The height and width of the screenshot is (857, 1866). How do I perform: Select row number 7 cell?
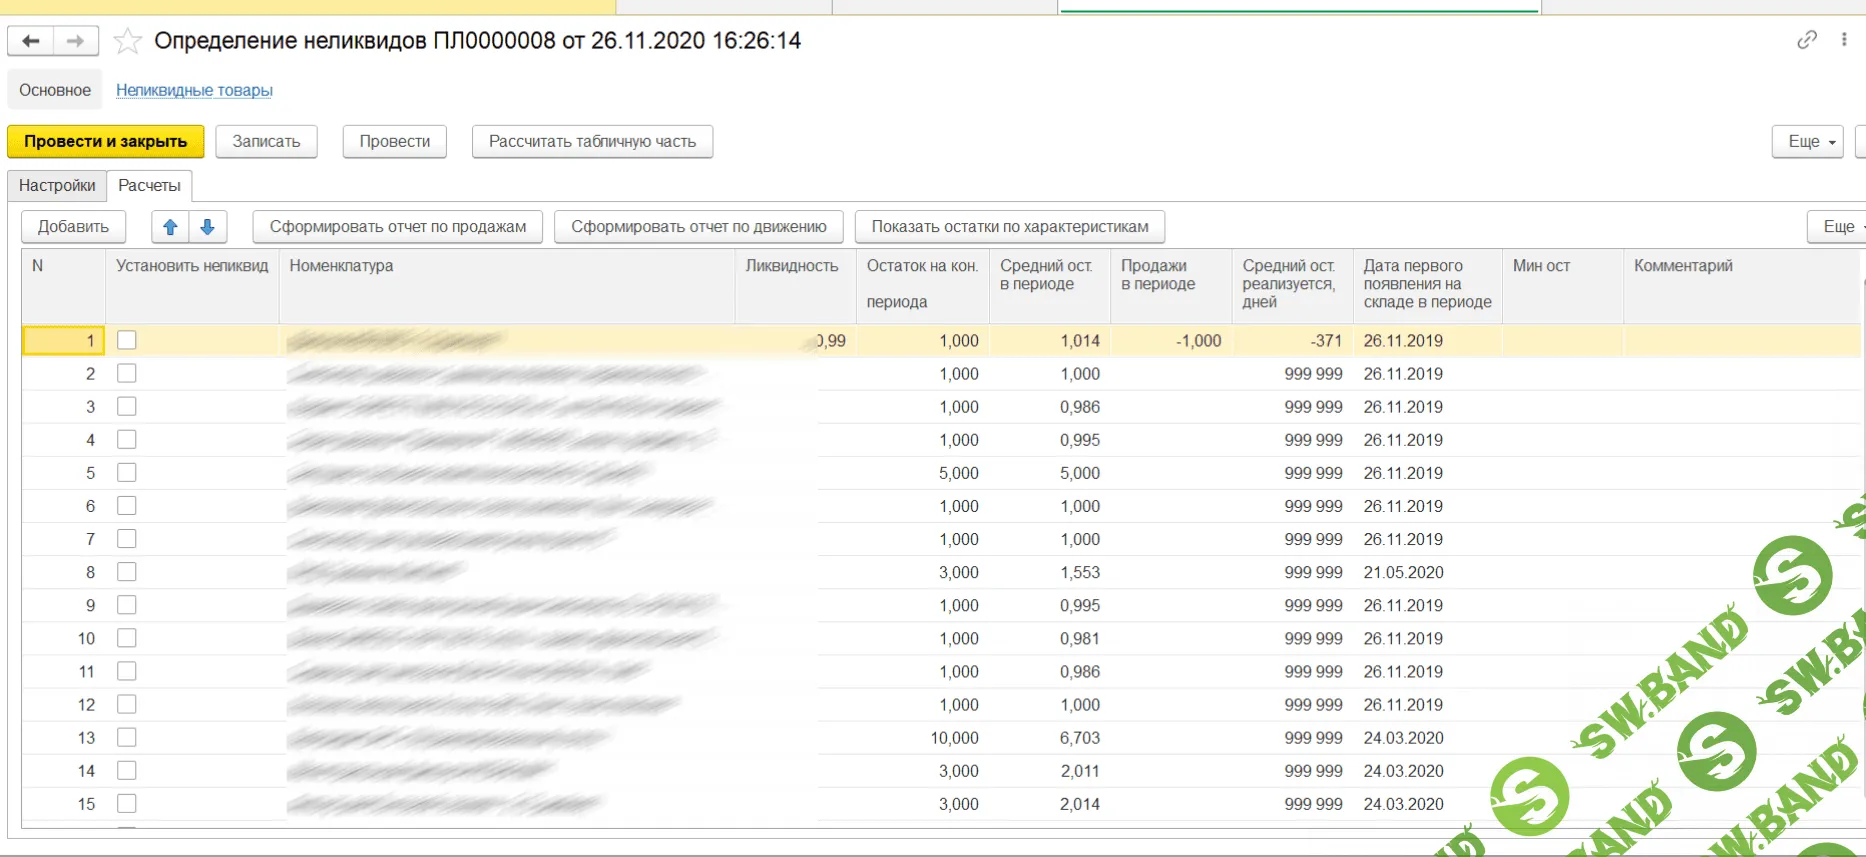tap(64, 539)
